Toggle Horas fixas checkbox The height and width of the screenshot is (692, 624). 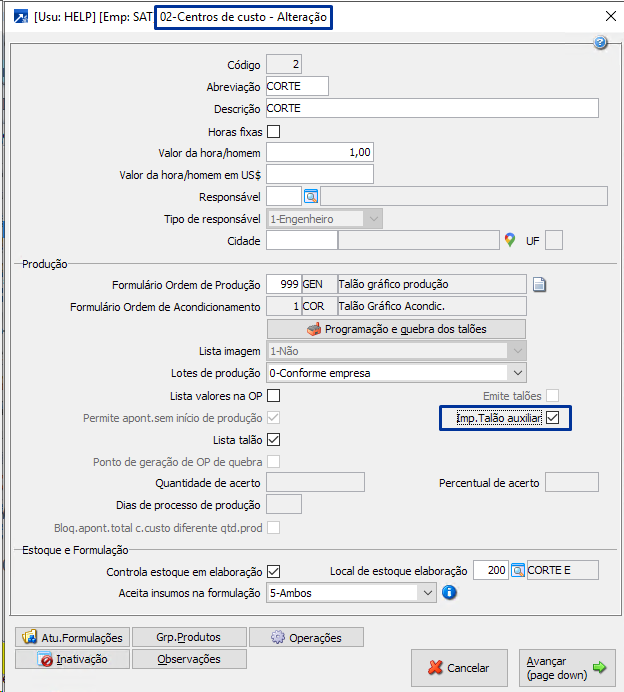pos(274,132)
